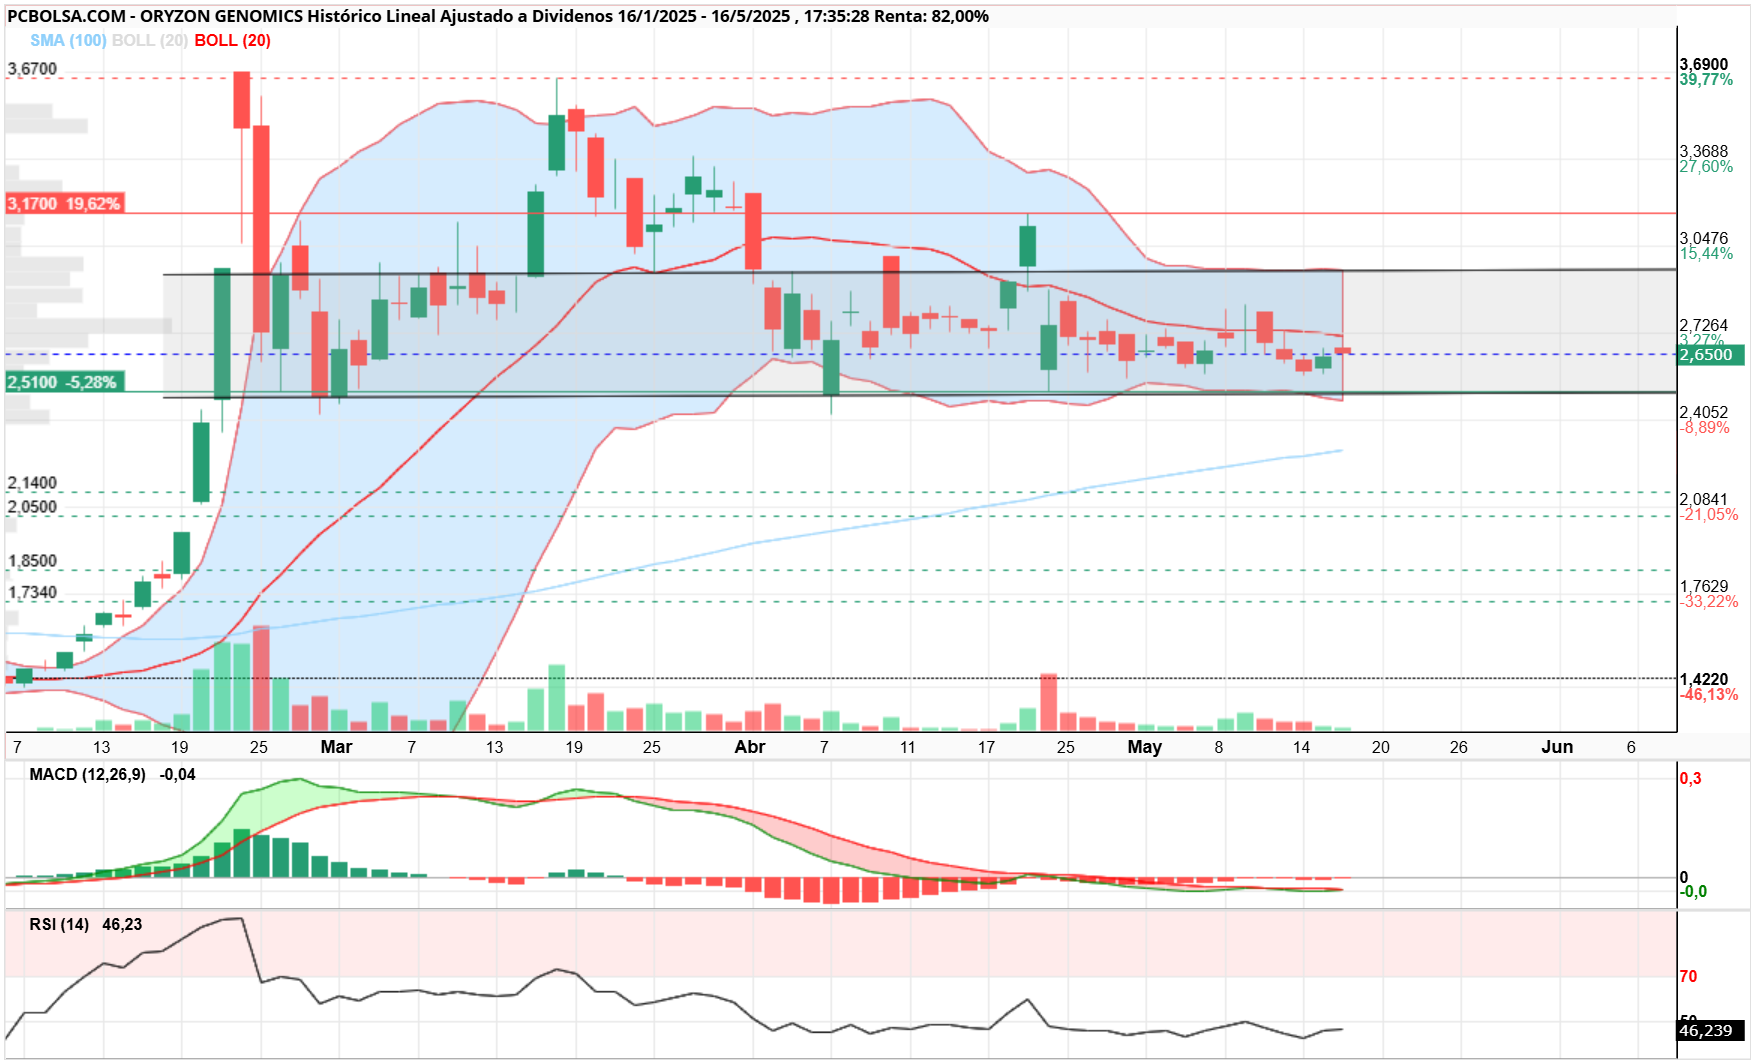Click the SMA (100) legend label
Image resolution: width=1755 pixels, height=1064 pixels.
(x=68, y=40)
